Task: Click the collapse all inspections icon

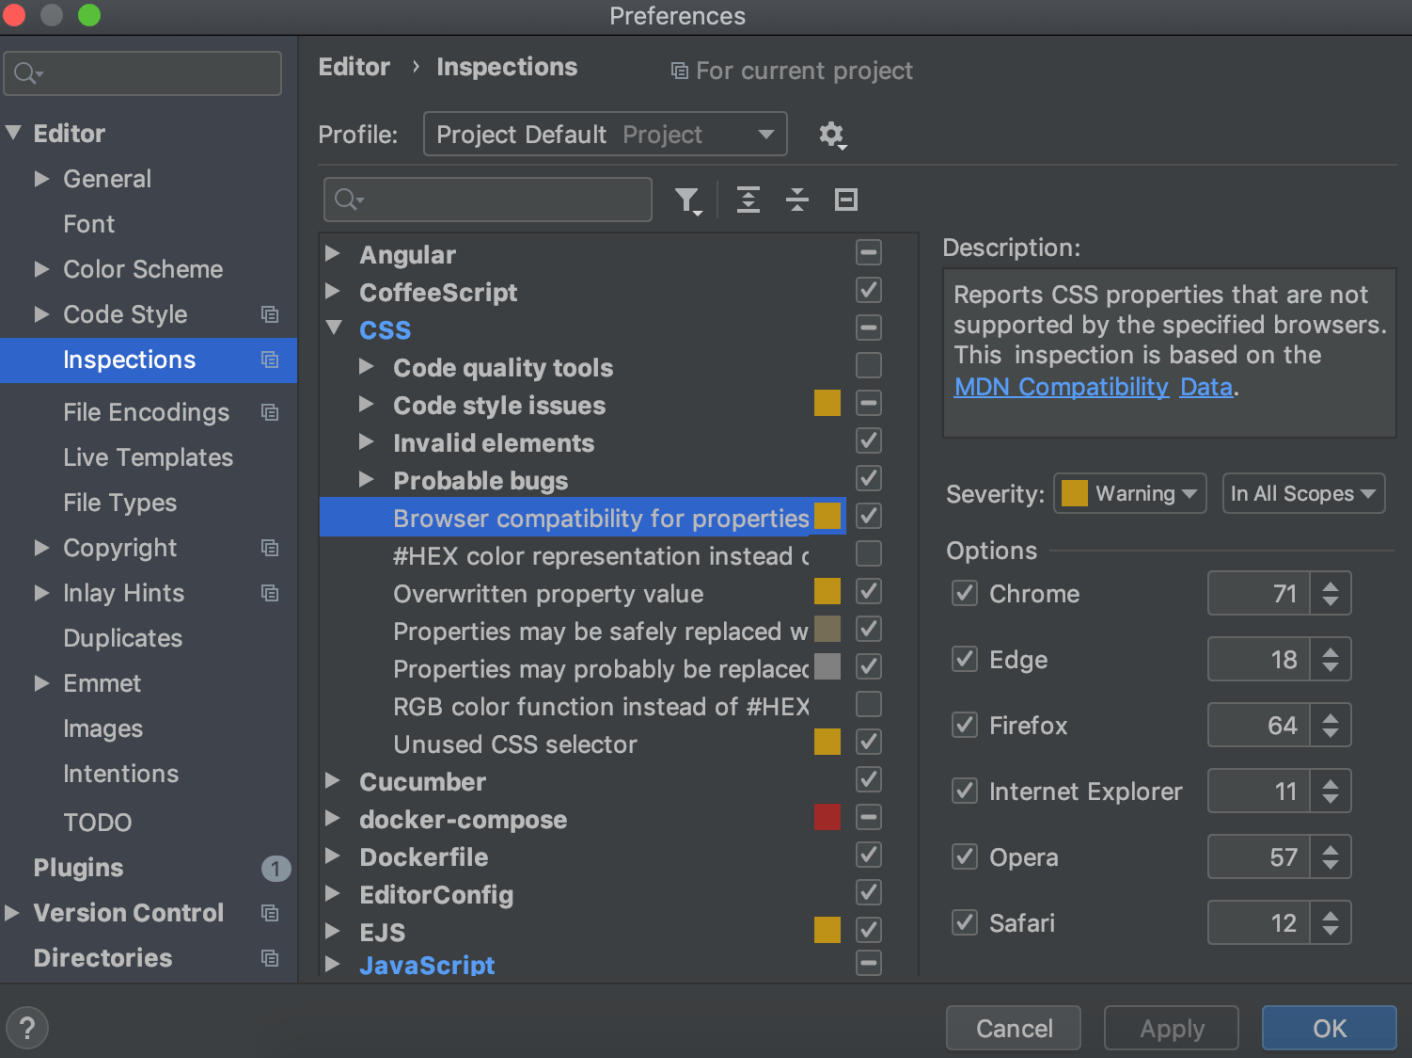Action: [x=797, y=200]
